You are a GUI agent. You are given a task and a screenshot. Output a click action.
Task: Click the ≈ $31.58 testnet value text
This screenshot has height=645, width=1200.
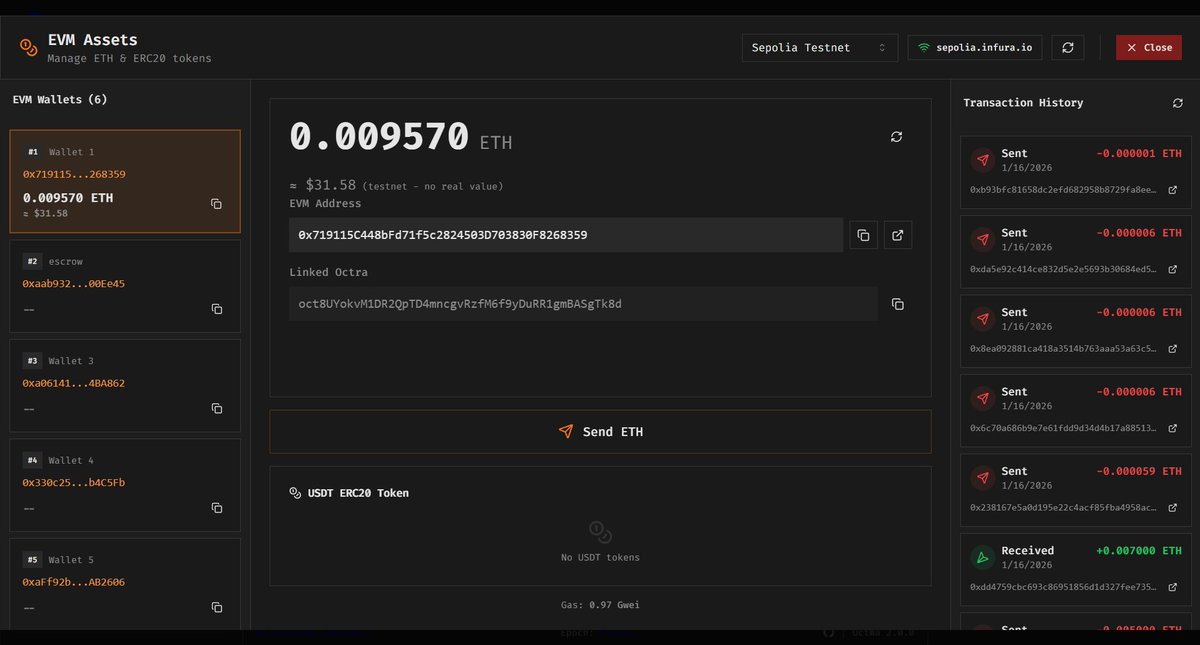click(x=396, y=185)
